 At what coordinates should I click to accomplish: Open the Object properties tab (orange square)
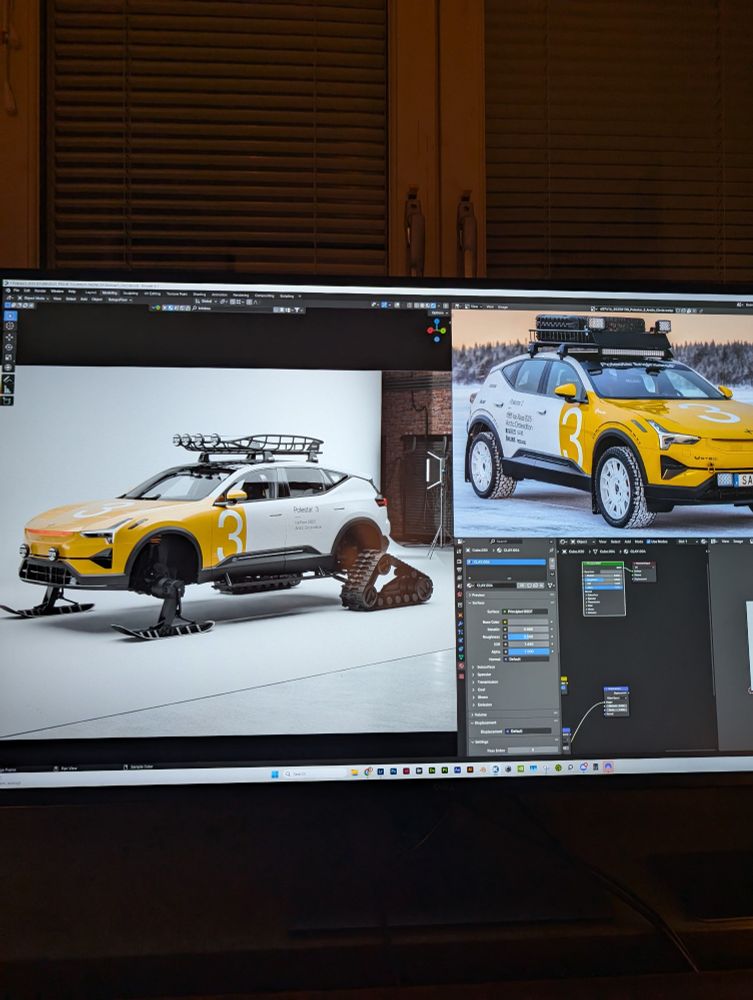[460, 615]
